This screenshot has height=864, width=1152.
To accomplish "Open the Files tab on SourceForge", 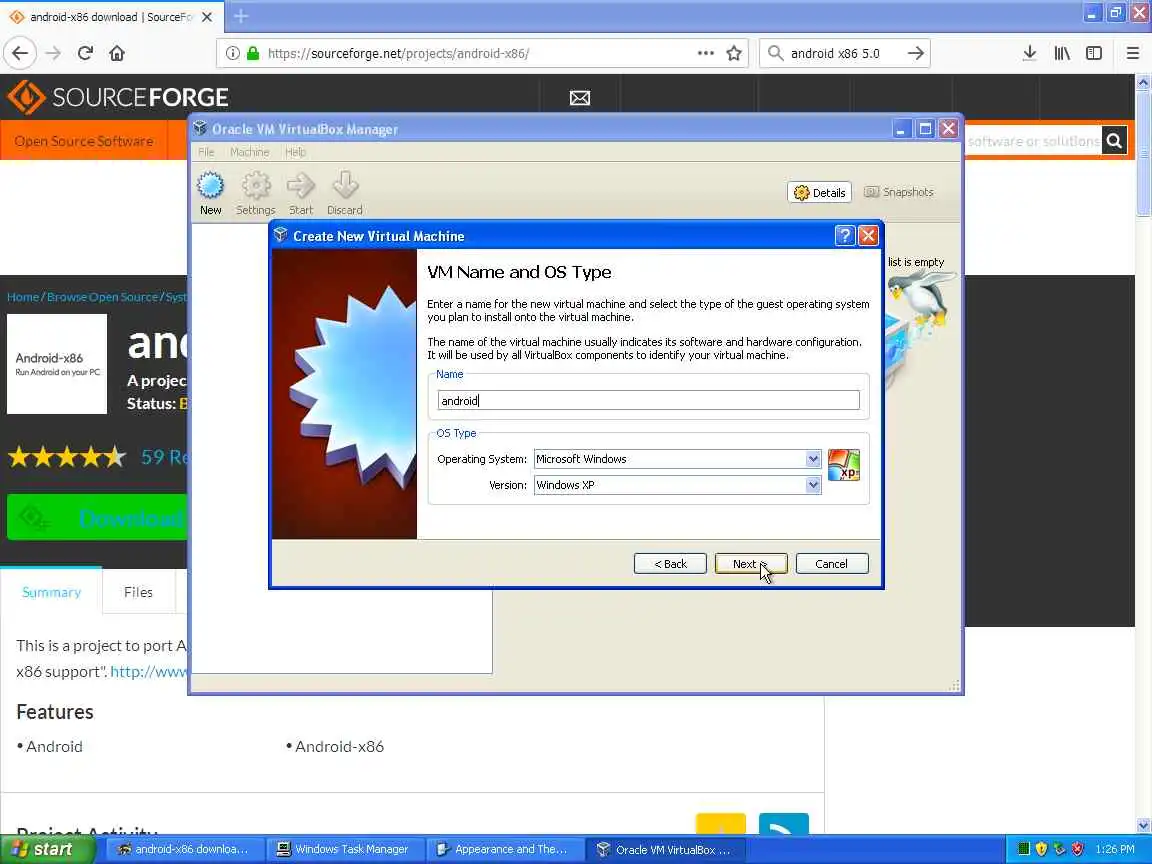I will [x=138, y=592].
